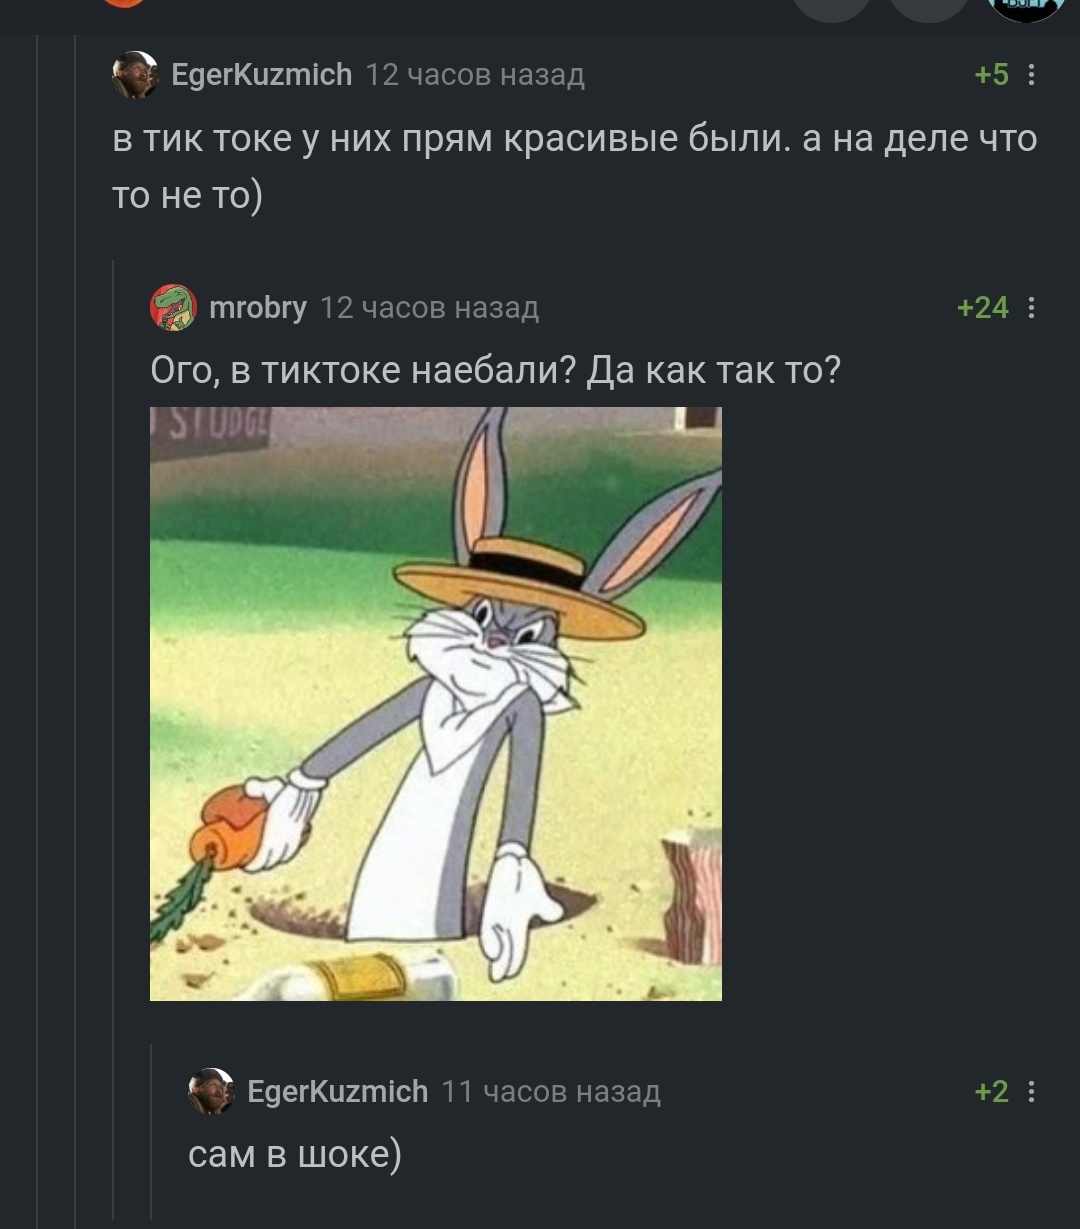This screenshot has width=1080, height=1229.
Task: Open the three-dot menu on the +2 reply
Action: [x=1031, y=1091]
